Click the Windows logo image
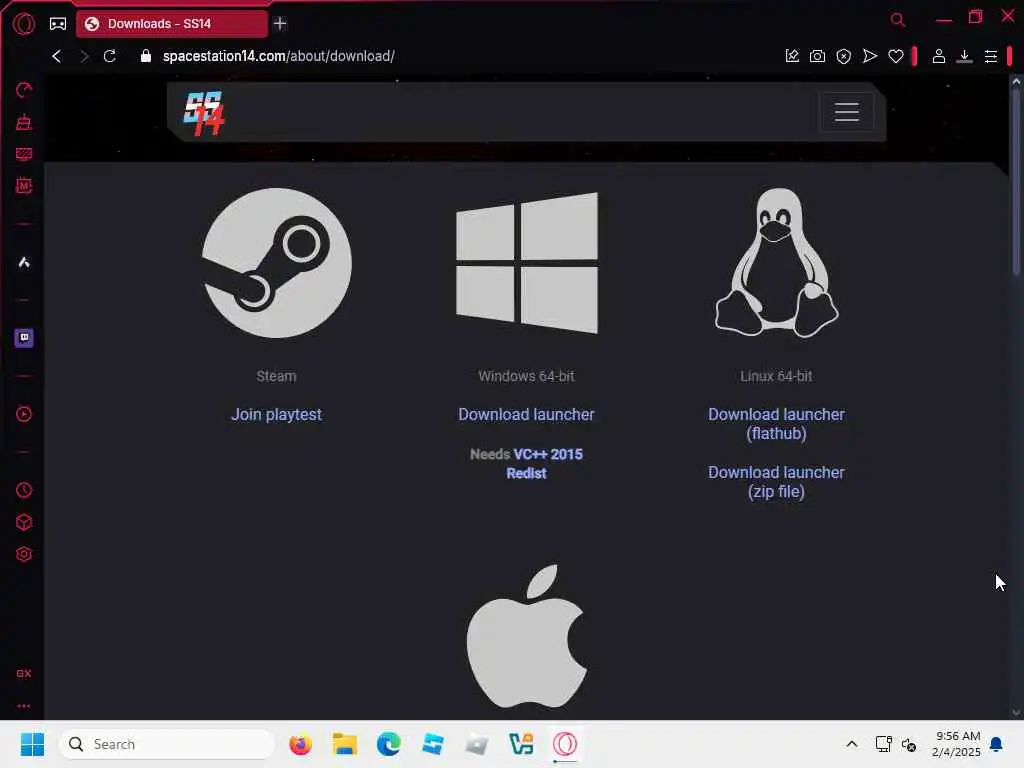This screenshot has height=768, width=1024. (526, 263)
